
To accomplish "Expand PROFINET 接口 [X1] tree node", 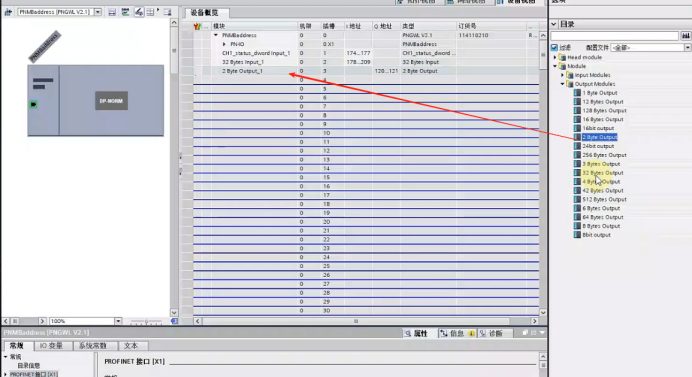I will point(6,374).
